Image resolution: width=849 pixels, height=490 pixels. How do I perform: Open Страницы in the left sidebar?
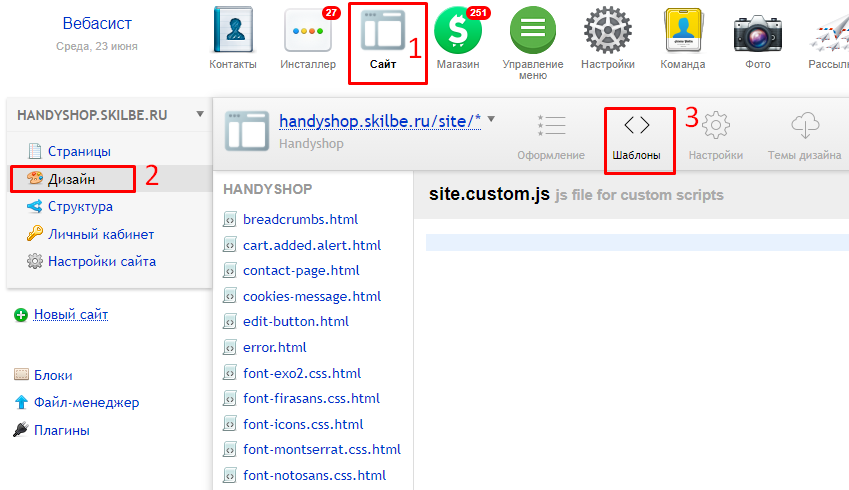[x=79, y=152]
